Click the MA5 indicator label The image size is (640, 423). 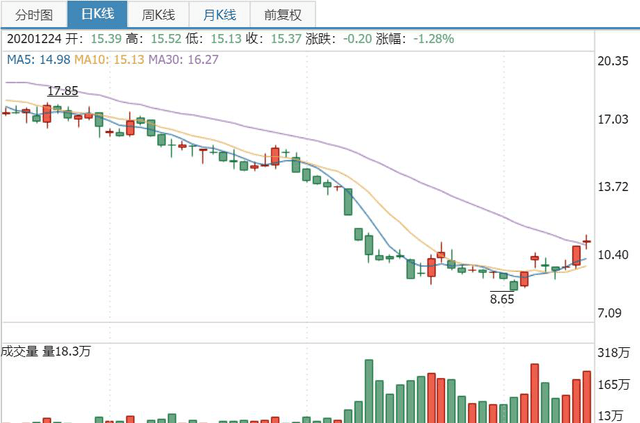(x=38, y=60)
